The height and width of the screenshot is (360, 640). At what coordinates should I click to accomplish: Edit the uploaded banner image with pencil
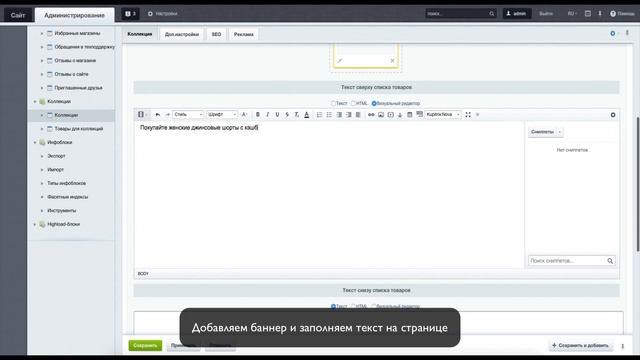tap(340, 61)
